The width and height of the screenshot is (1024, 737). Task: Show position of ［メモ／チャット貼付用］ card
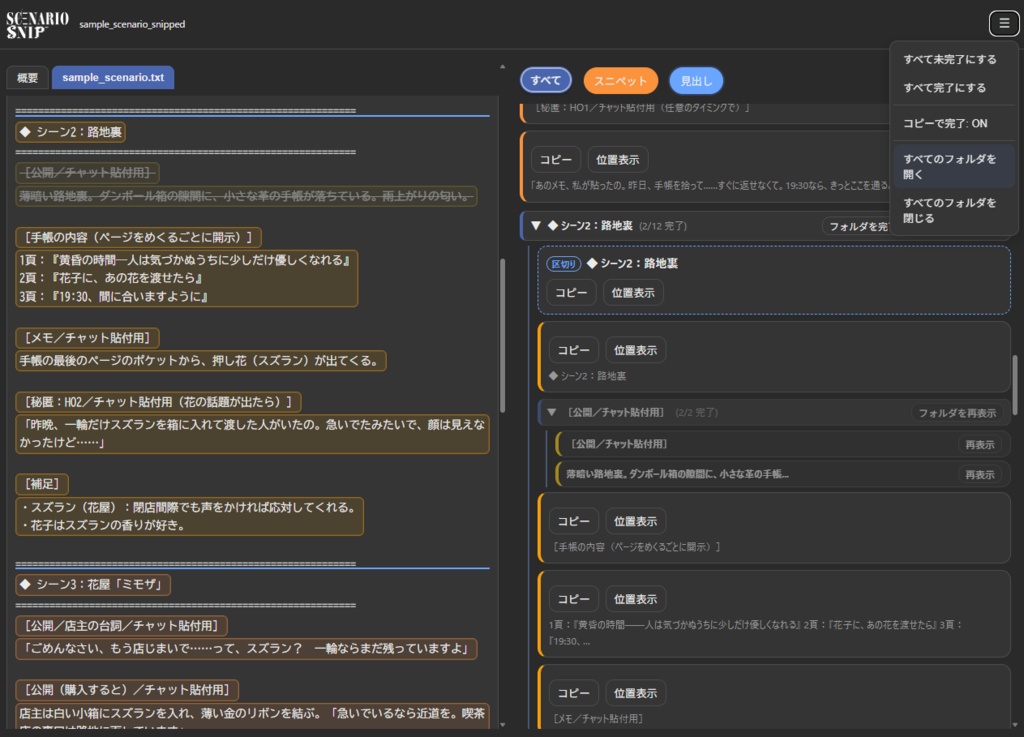pos(635,693)
